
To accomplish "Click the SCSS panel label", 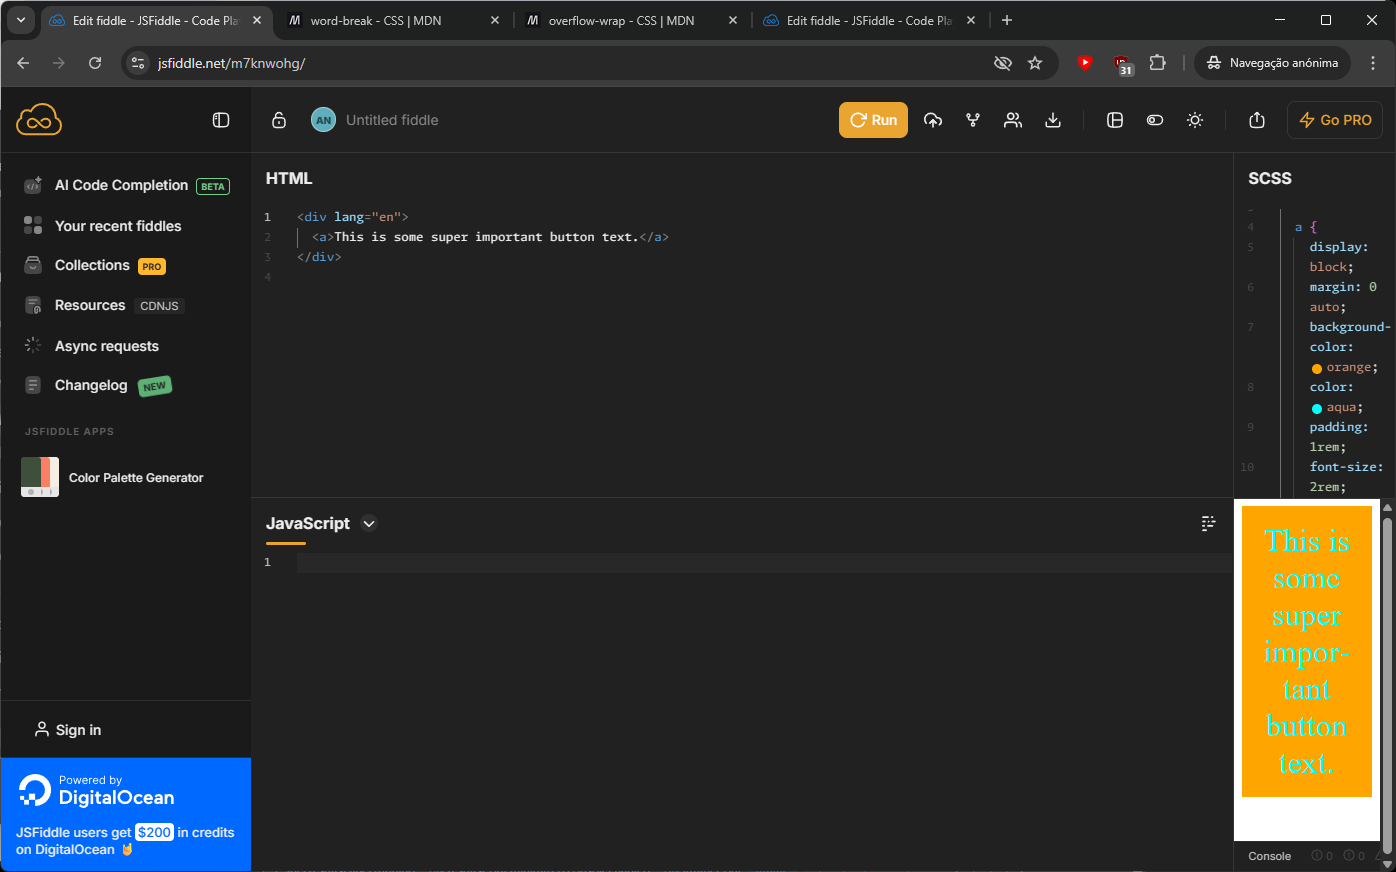I will [1270, 178].
